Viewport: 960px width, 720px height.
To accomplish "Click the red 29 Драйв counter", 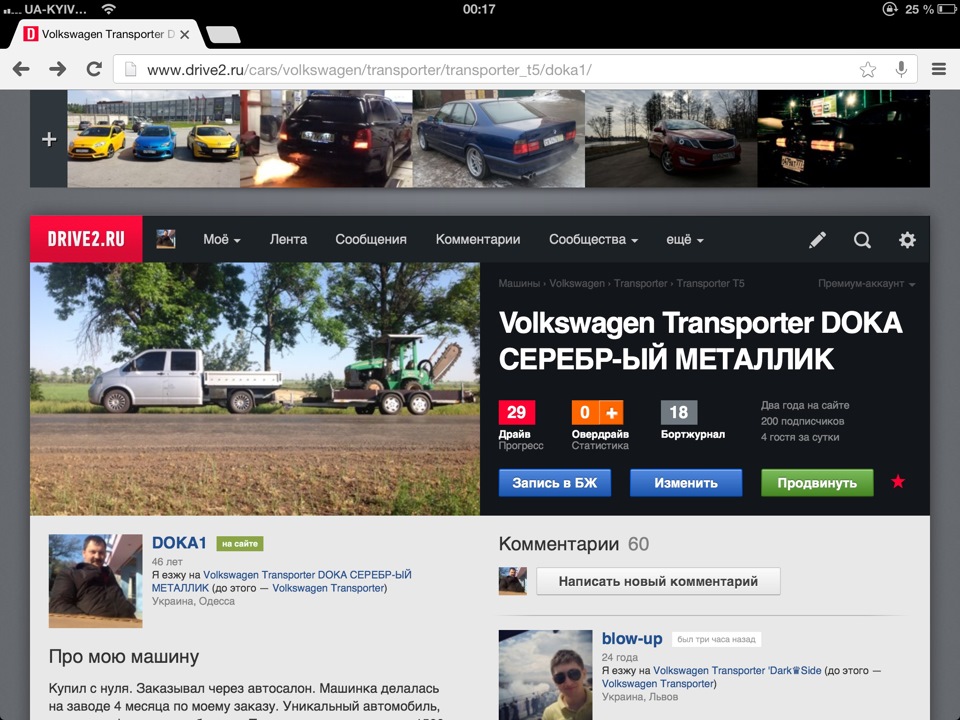I will coord(517,412).
